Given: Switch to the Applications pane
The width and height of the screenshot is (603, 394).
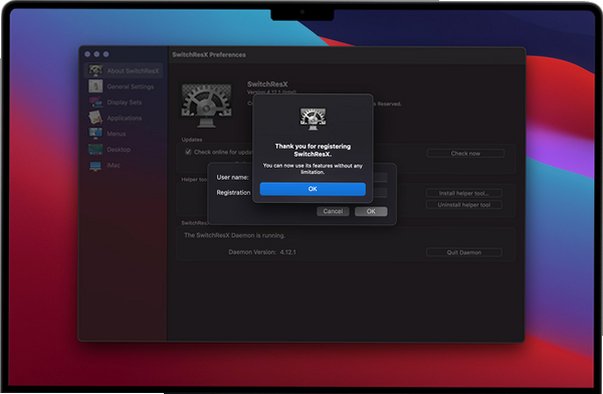Looking at the screenshot, I should click(x=124, y=118).
